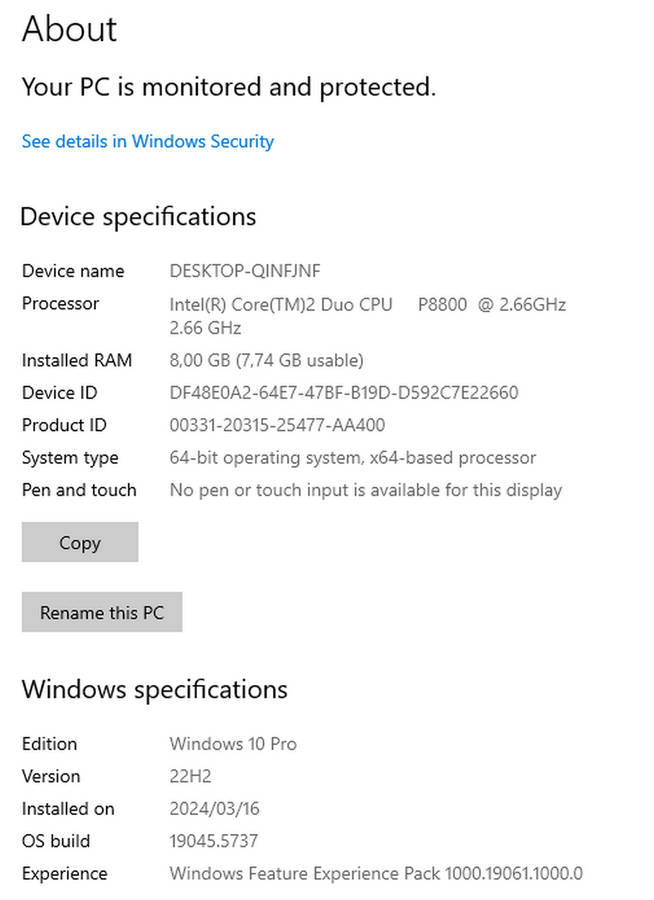Click the About page heading
The height and width of the screenshot is (900, 654).
tap(69, 29)
